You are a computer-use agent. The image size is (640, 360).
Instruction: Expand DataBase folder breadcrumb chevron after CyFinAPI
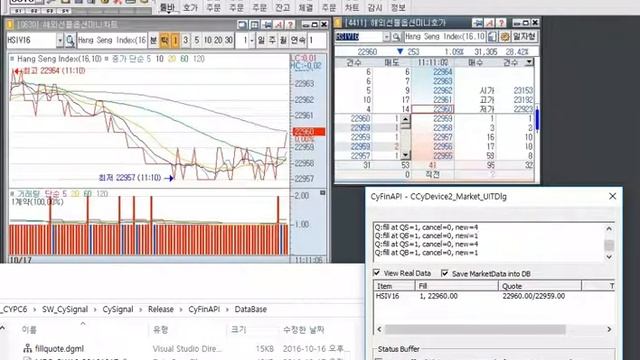pyautogui.click(x=228, y=309)
